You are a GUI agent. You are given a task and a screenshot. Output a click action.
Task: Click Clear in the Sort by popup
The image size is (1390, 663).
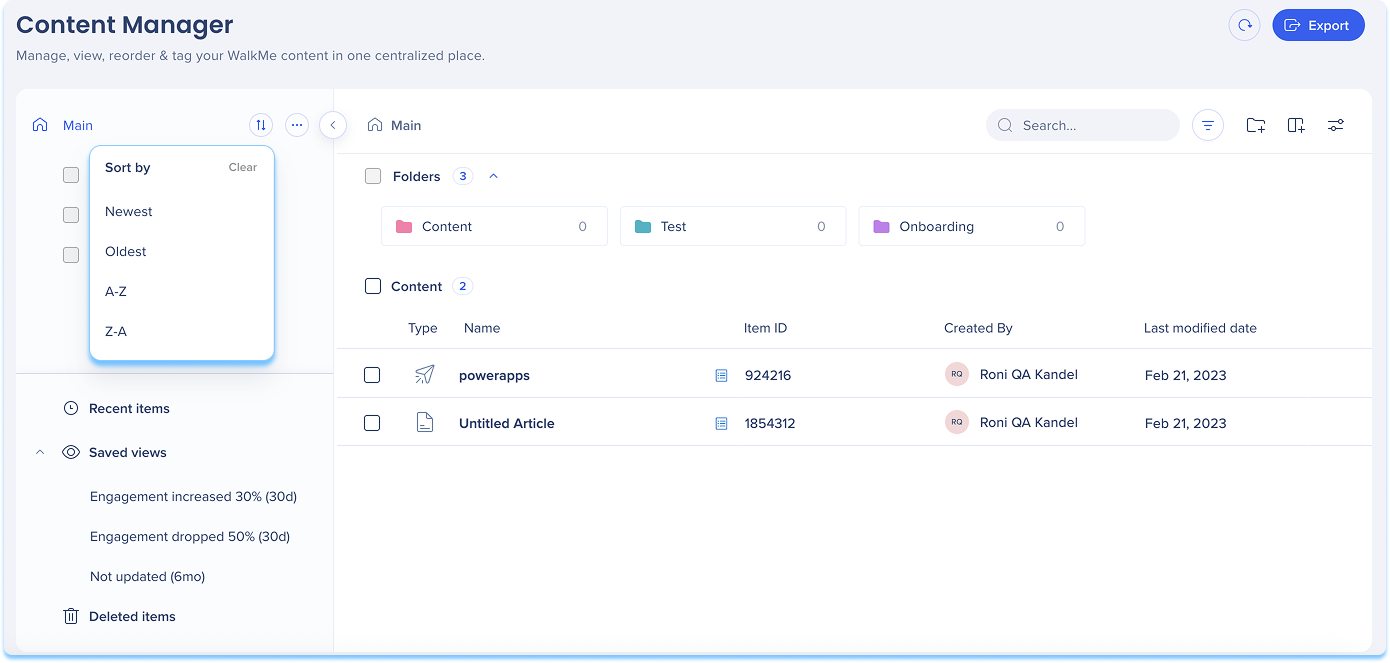pos(243,167)
